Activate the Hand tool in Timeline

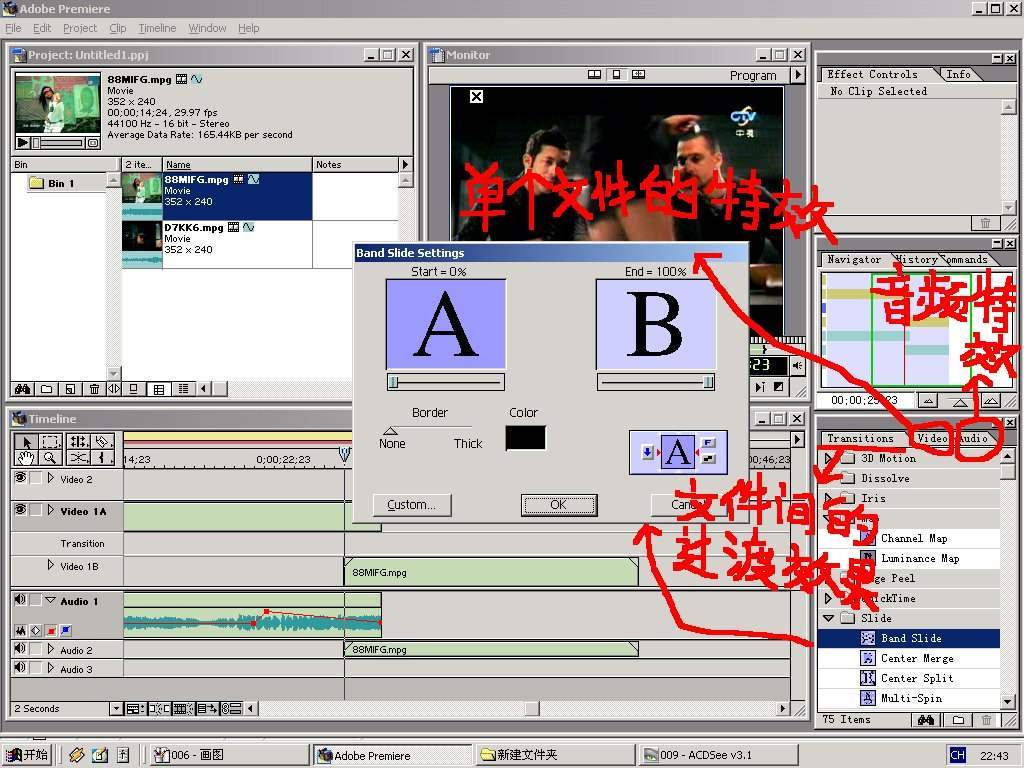point(26,458)
